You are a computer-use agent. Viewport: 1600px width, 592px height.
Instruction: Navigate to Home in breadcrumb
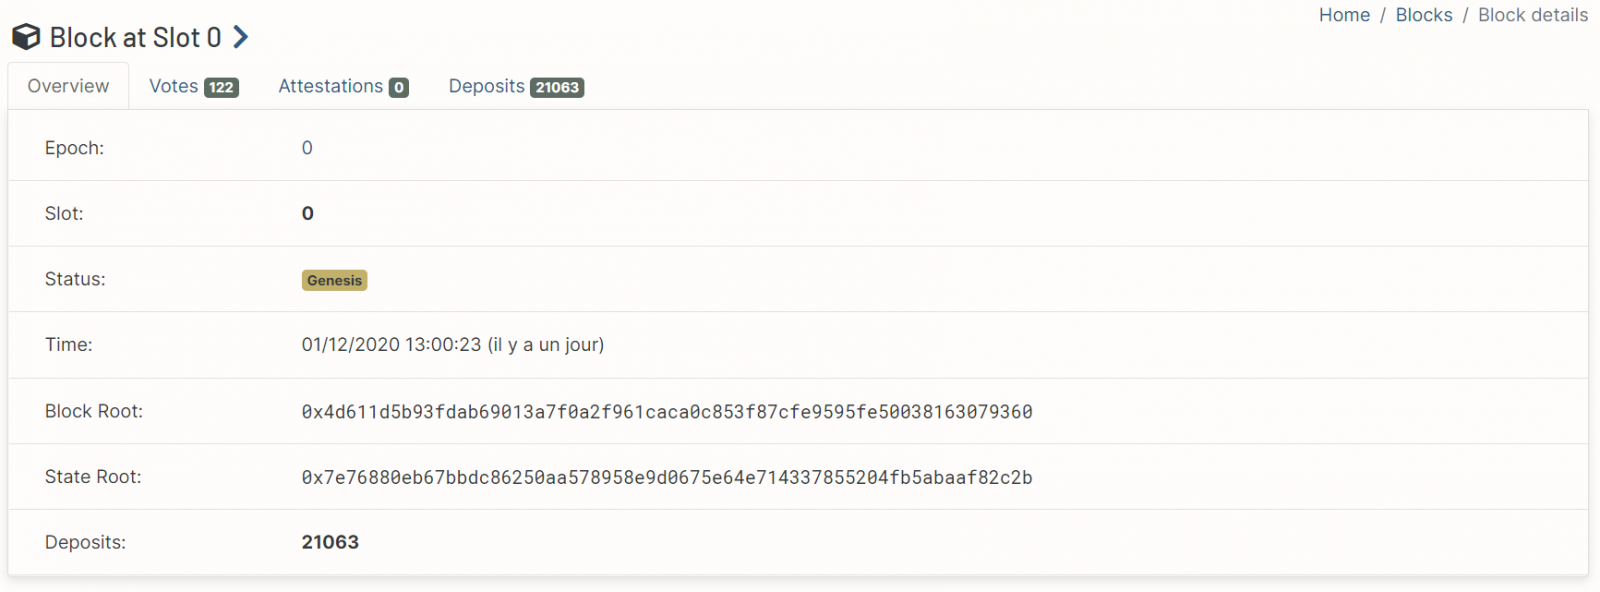click(x=1344, y=15)
